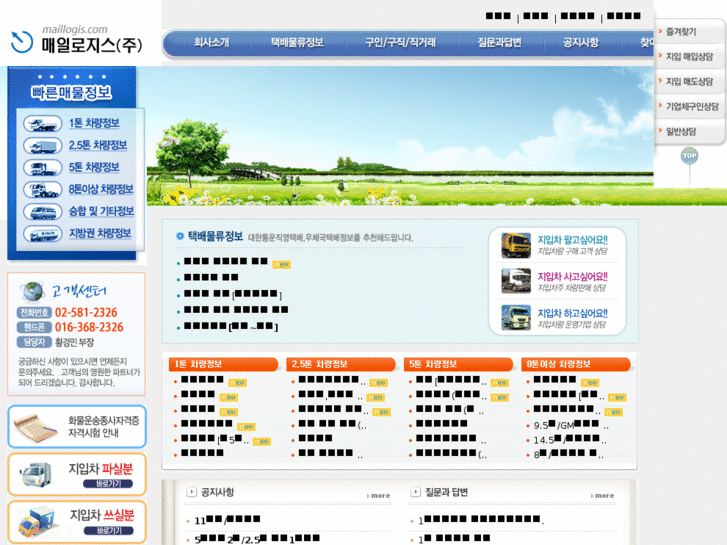Click the yellow truck 지입차 팔고싶어요 thumbnail
Viewport: 727px width, 545px height.
click(x=516, y=245)
